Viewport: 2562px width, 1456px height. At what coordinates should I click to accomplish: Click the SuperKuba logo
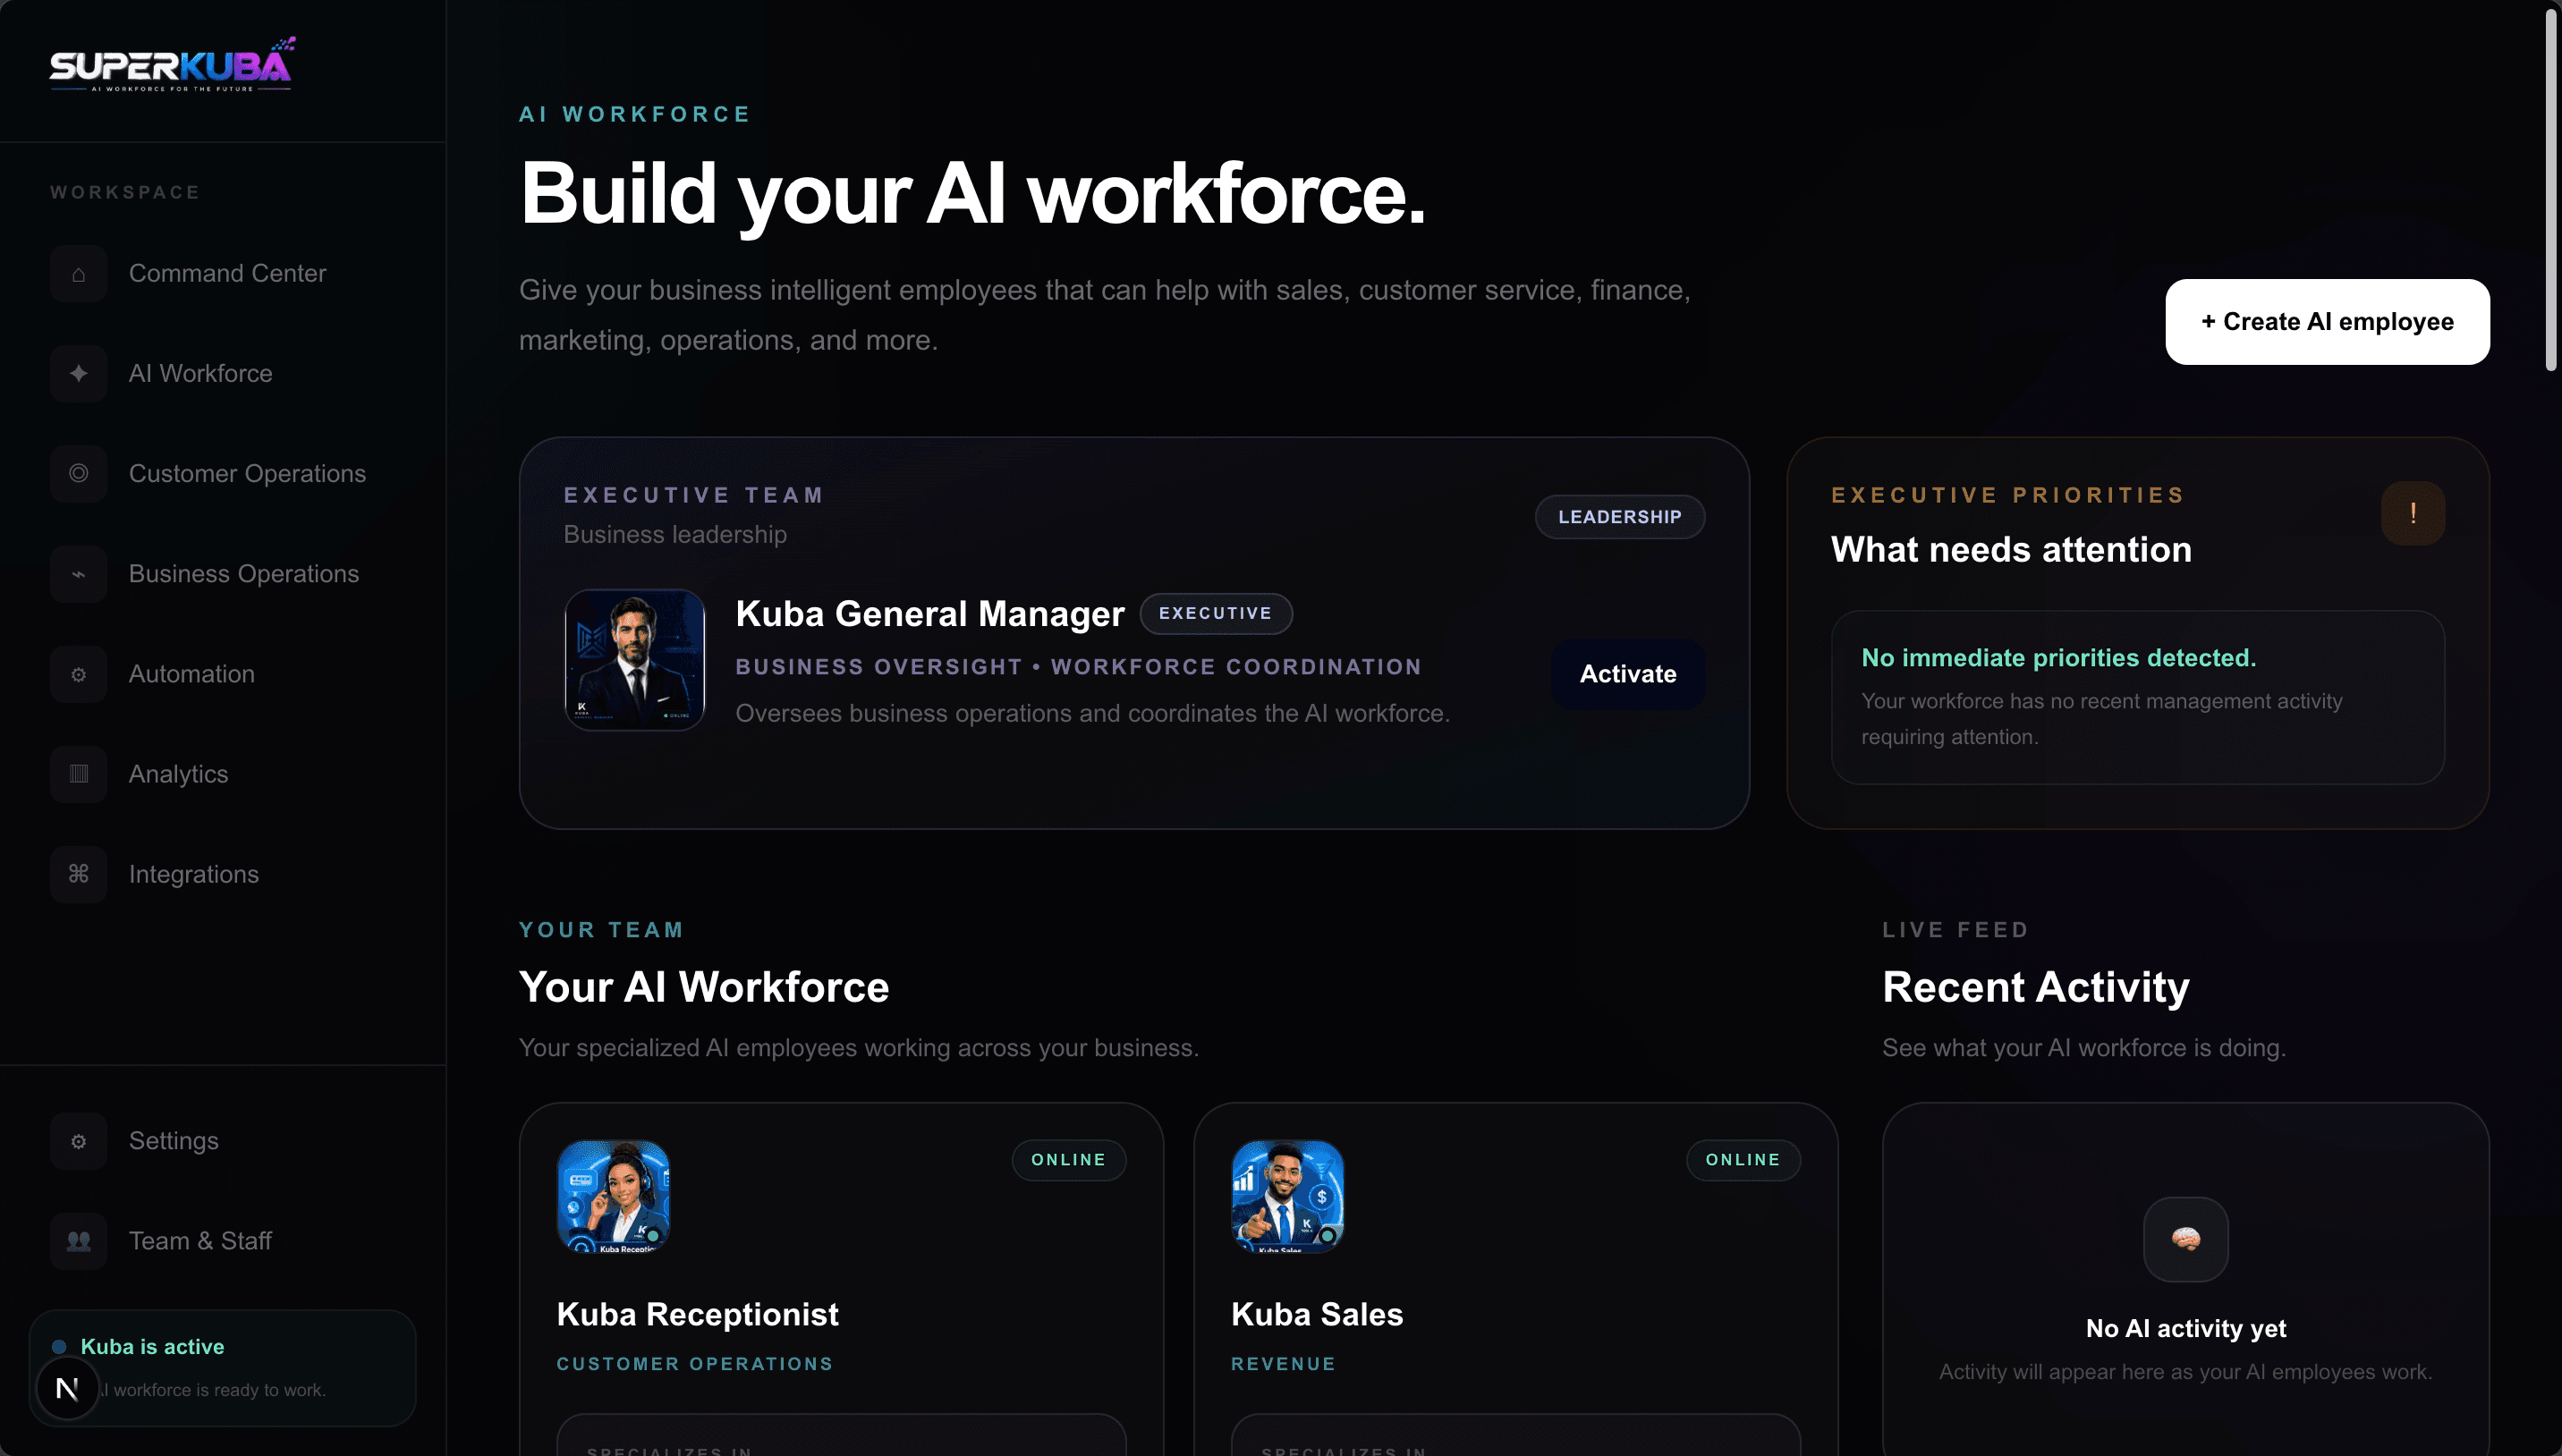(x=172, y=65)
